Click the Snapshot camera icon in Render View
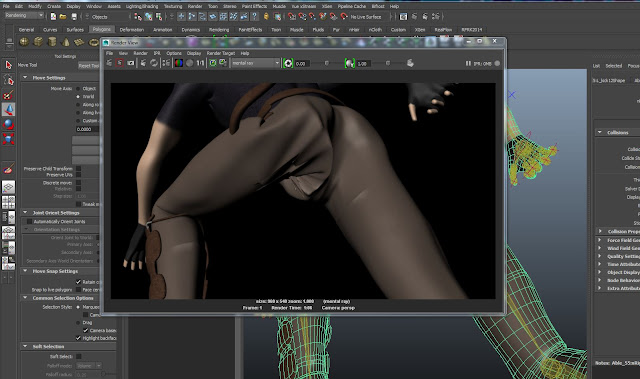 131,63
